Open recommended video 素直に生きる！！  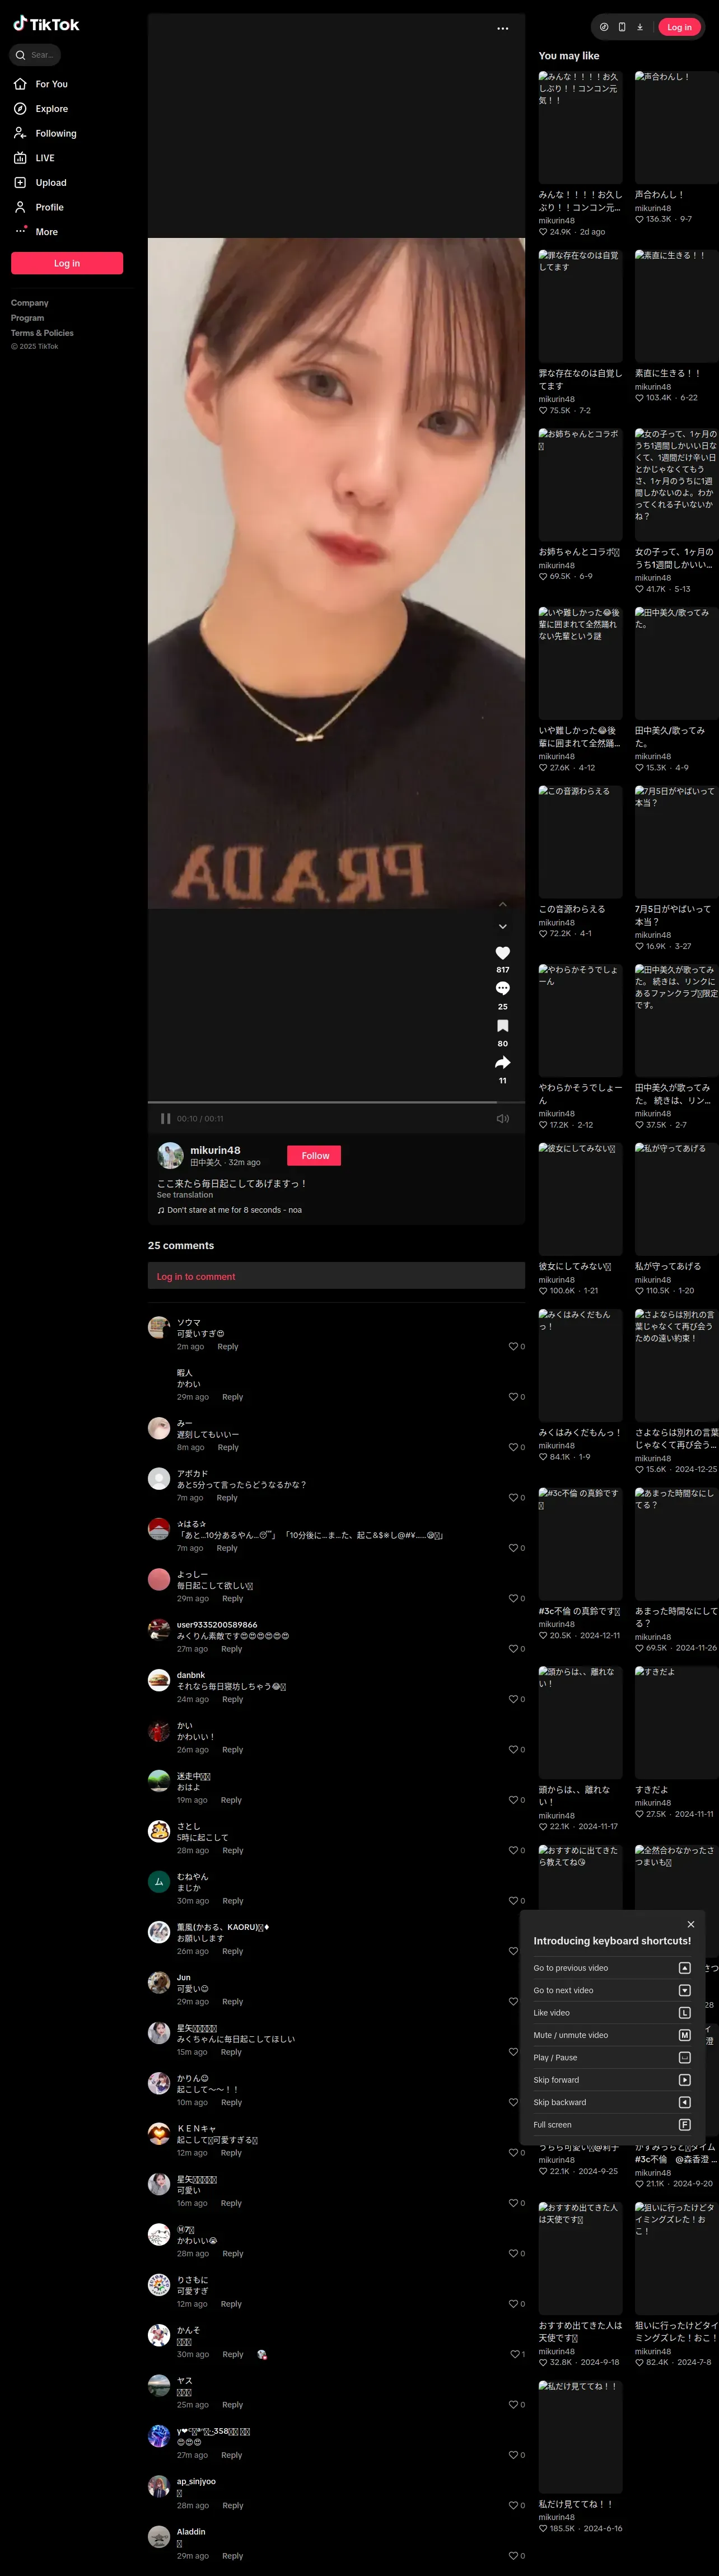pyautogui.click(x=677, y=306)
